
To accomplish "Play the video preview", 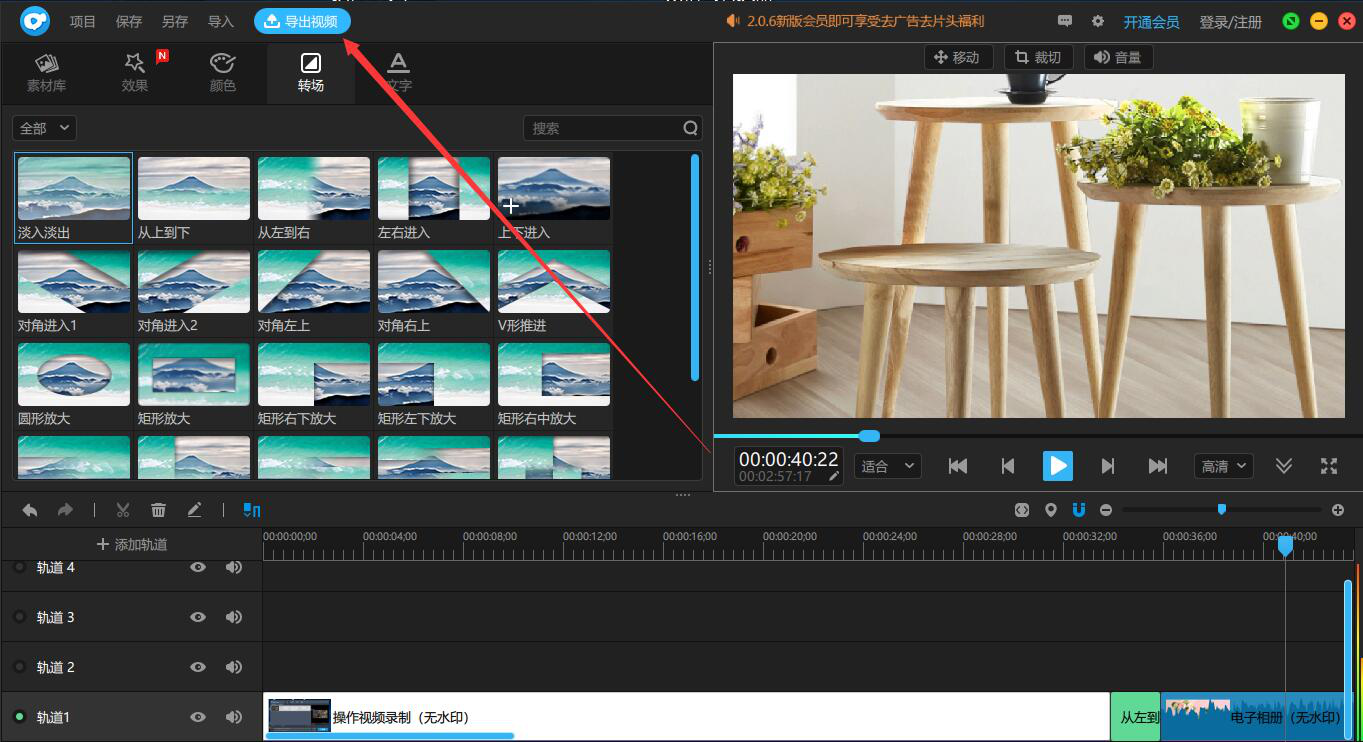I will click(x=1057, y=466).
